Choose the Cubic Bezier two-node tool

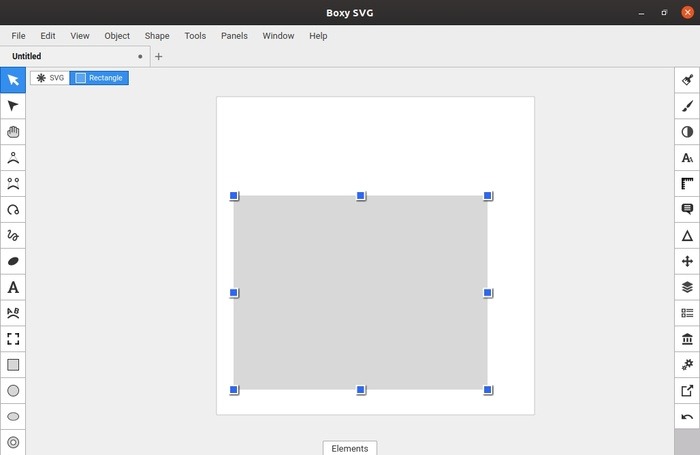click(13, 184)
